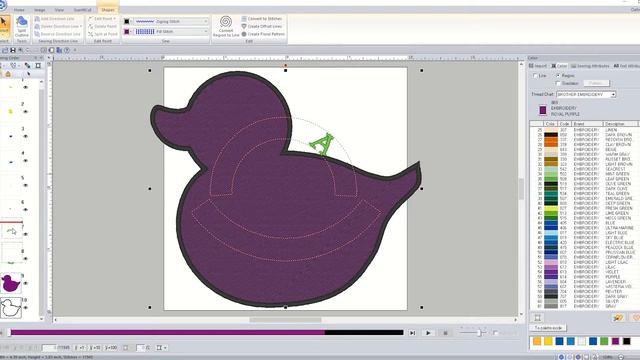Toggle visibility of sewing order item 1

26,87
